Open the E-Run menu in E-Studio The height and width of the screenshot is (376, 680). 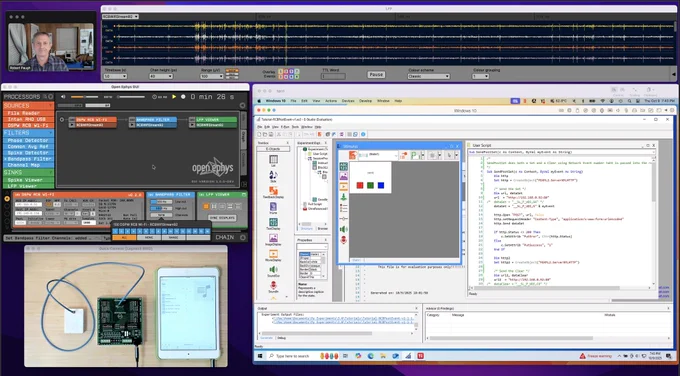(x=285, y=127)
